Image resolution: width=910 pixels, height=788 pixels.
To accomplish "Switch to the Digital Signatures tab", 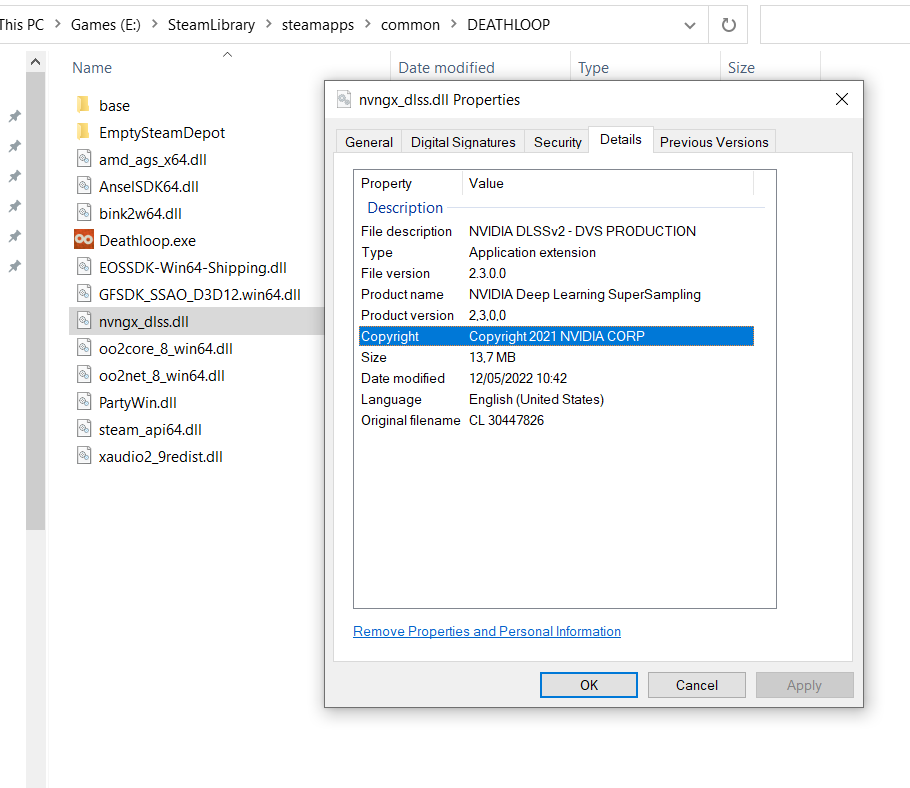I will [463, 142].
